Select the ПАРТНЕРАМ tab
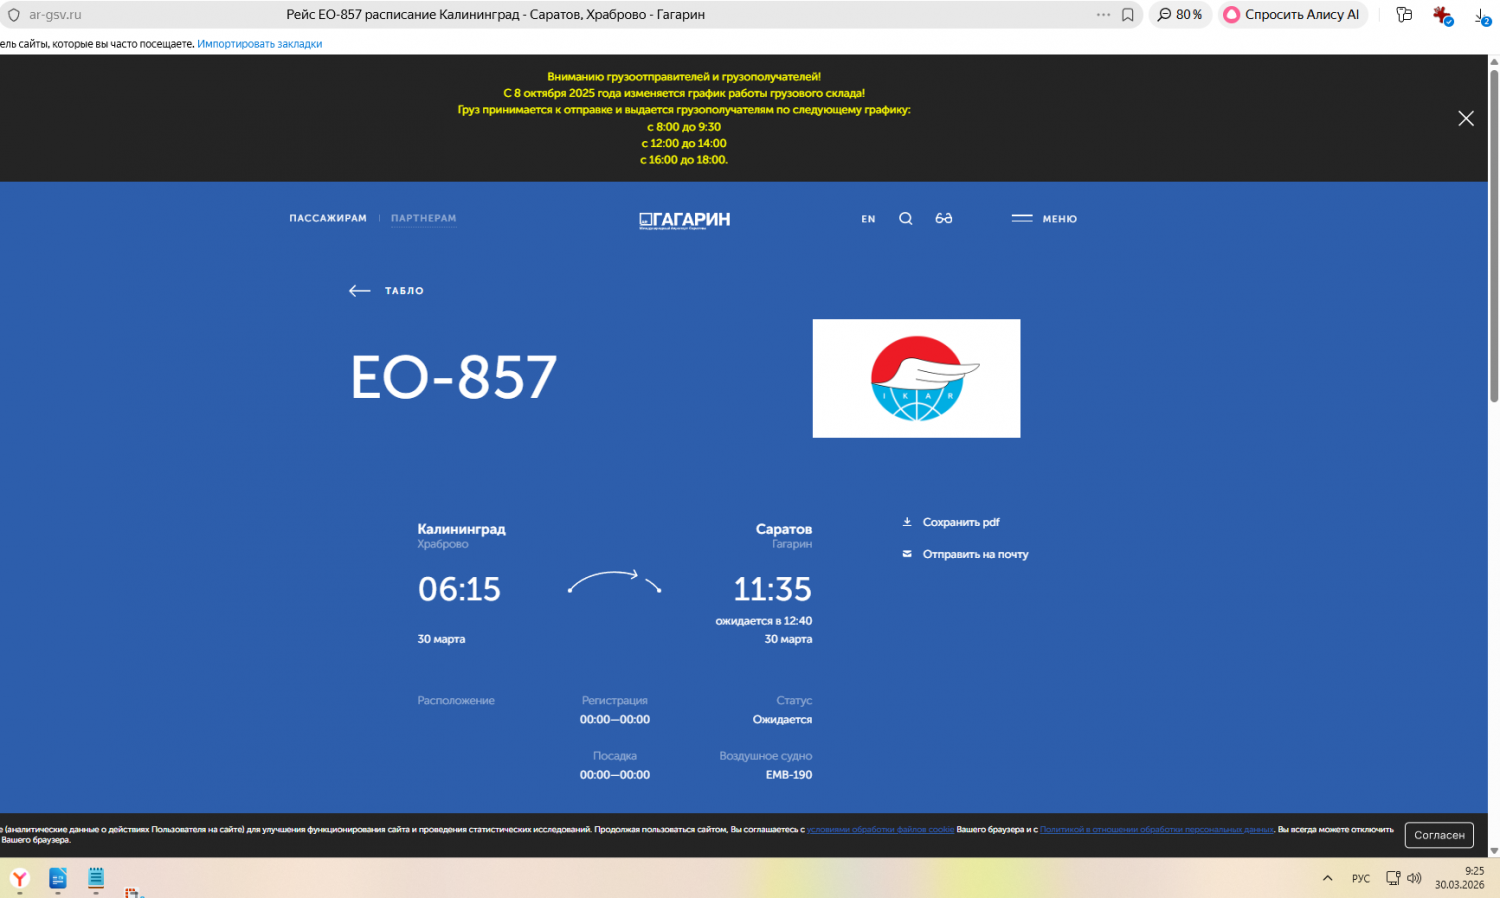The image size is (1500, 898). [423, 218]
